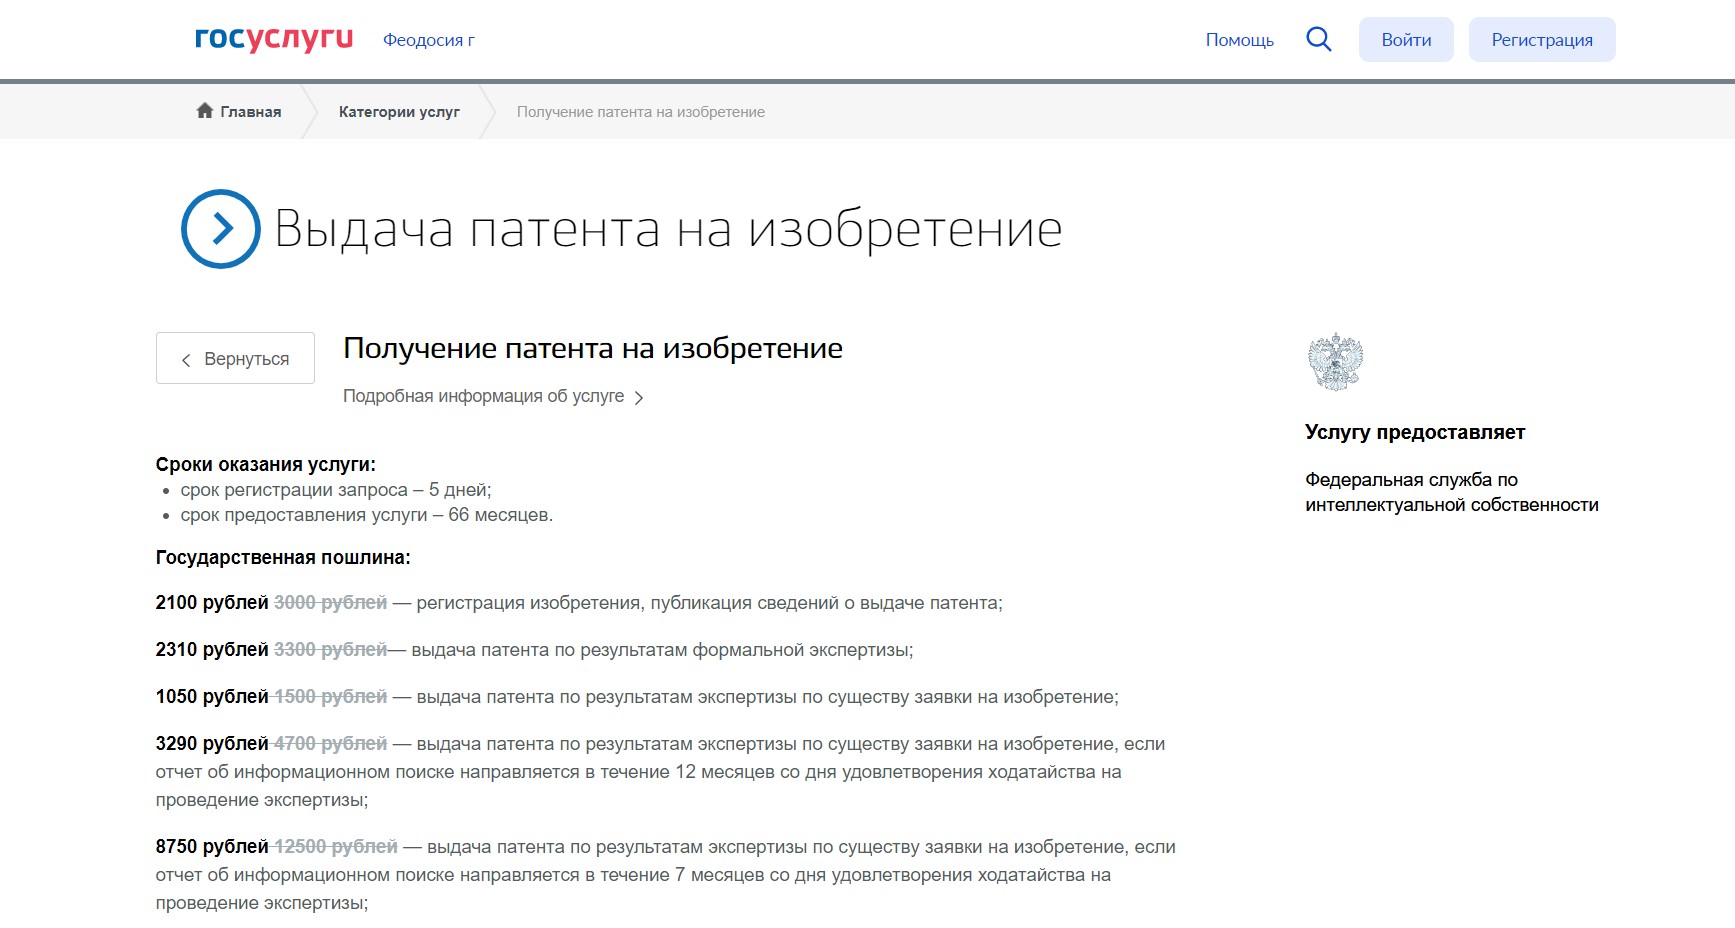The width and height of the screenshot is (1735, 928).
Task: Click the crossed-out 12500 рублей price
Action: coord(336,847)
